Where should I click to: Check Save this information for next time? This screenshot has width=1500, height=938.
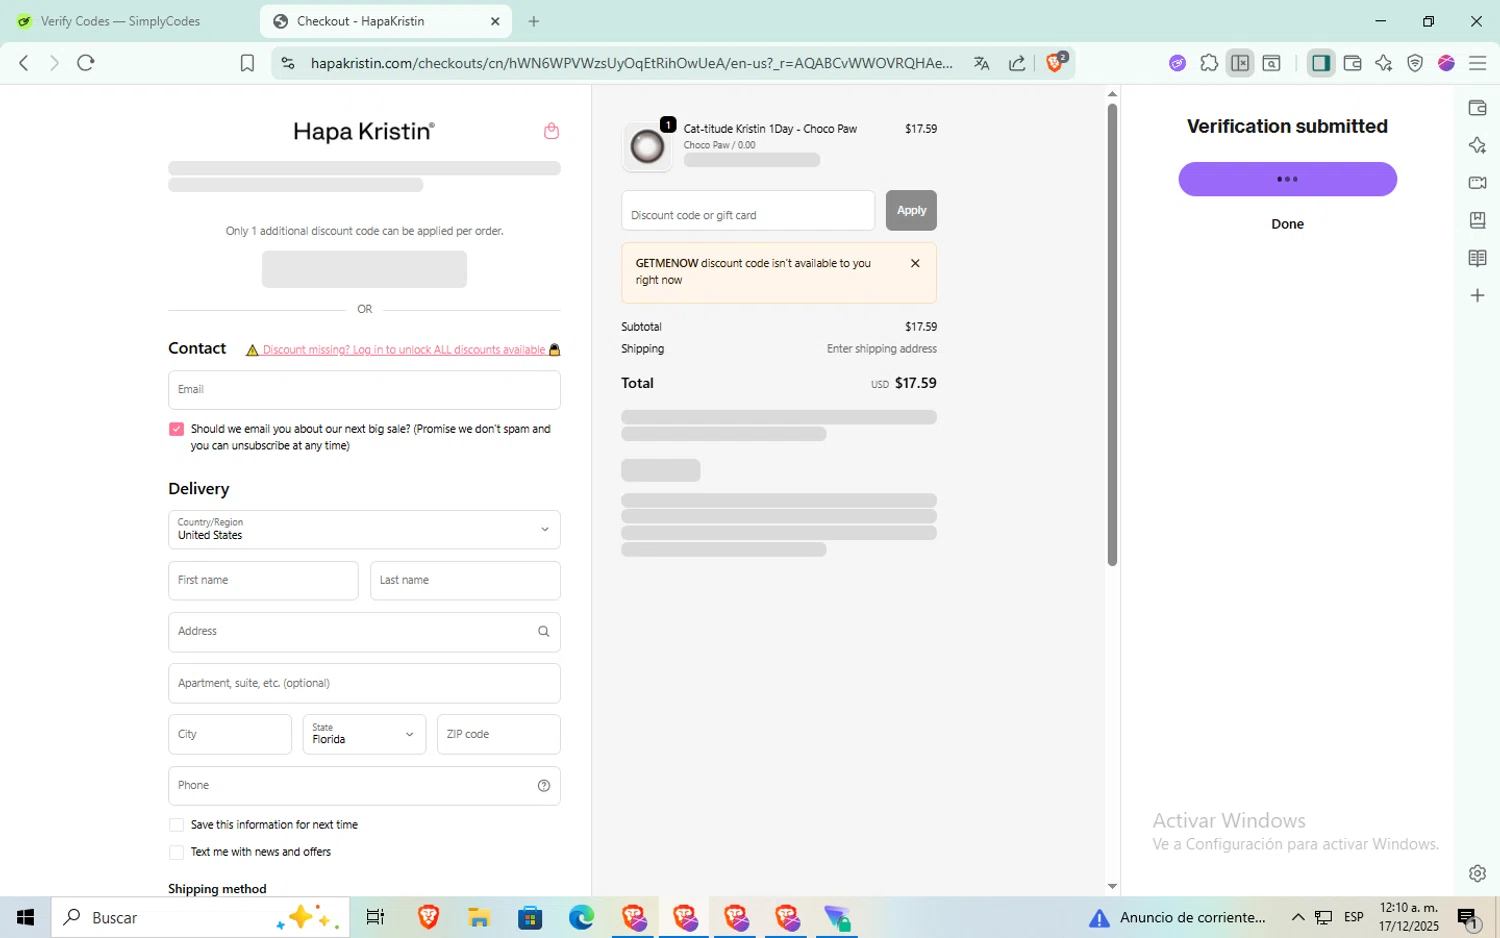[x=177, y=825]
